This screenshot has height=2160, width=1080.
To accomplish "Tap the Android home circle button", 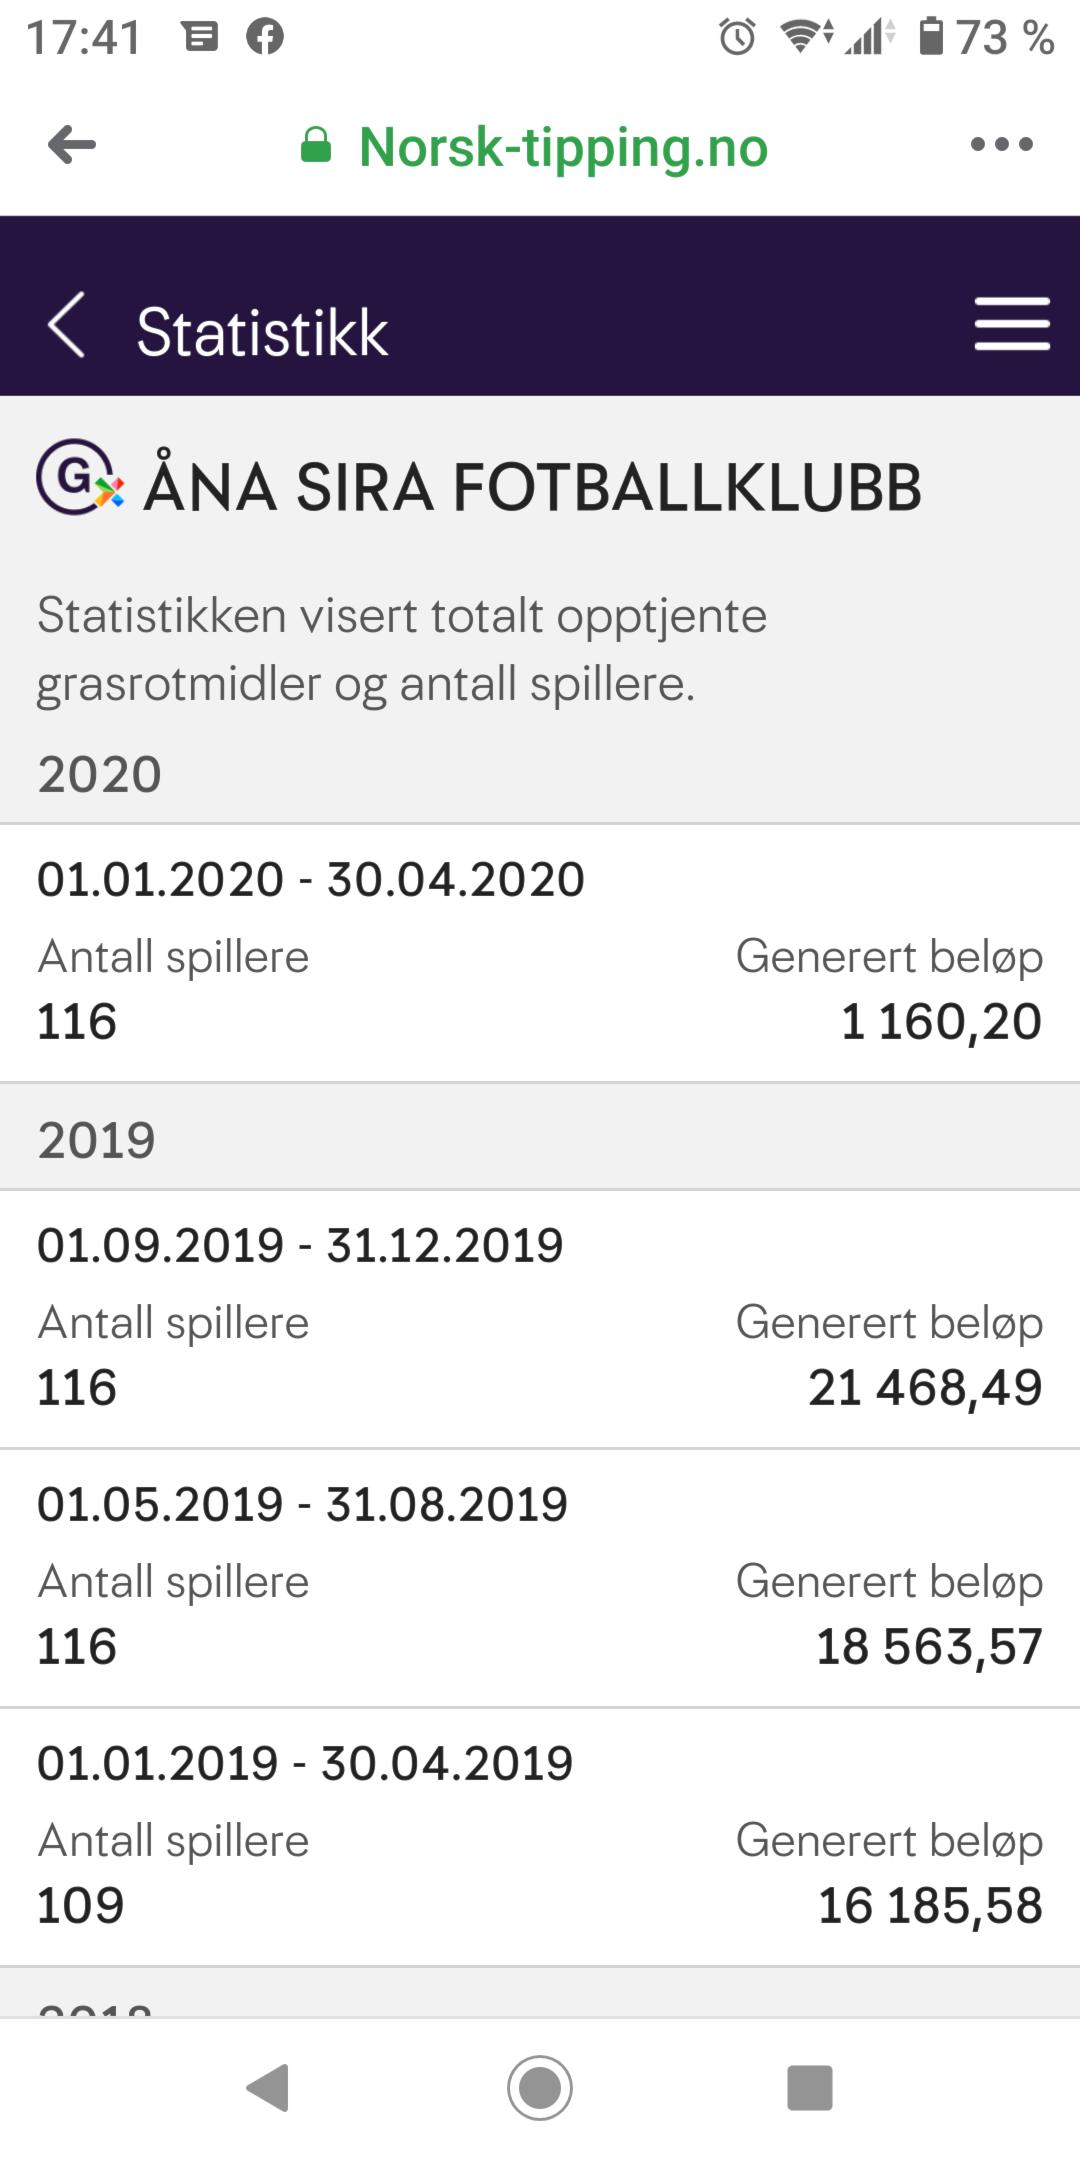I will click(540, 2088).
